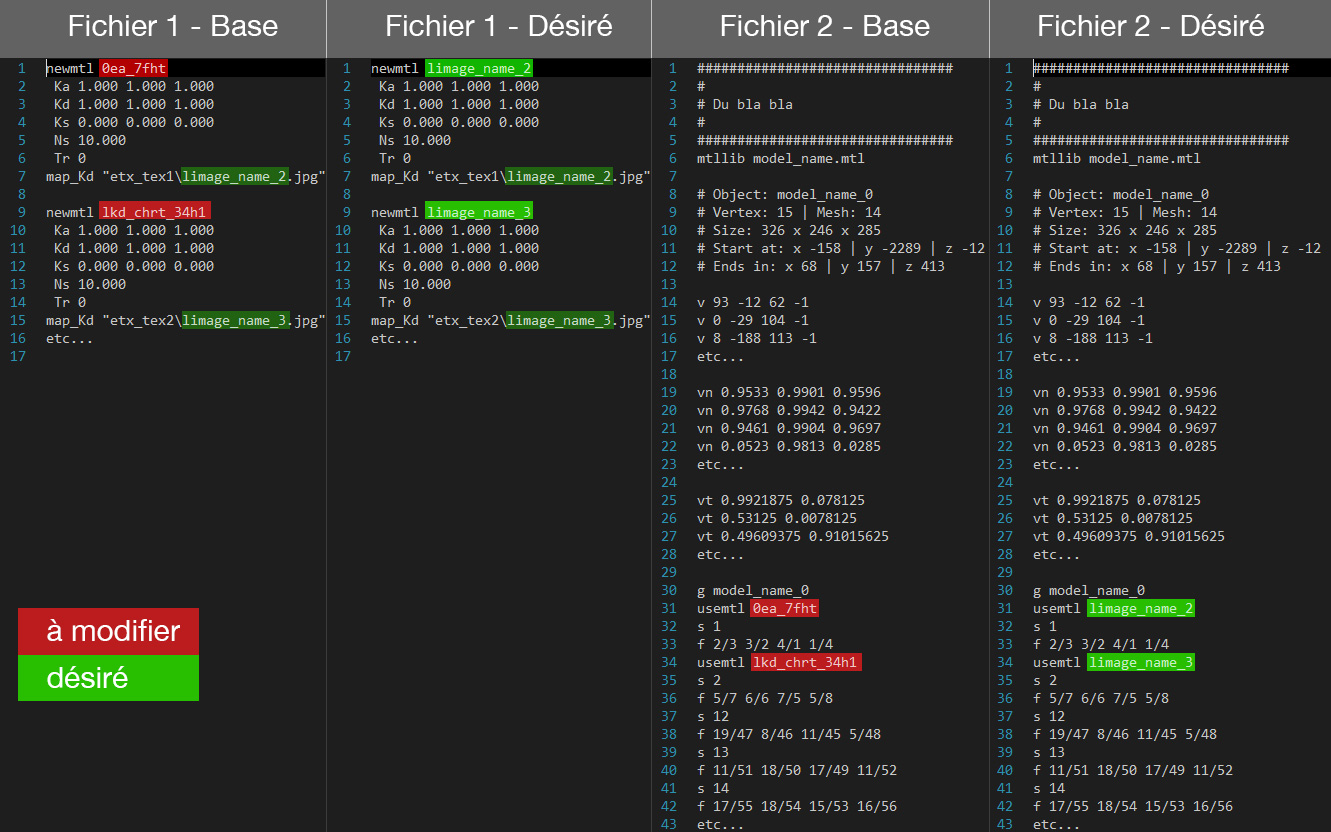Click "# Du bla bla" in Fichier 2 Base
1331x832 pixels.
[745, 104]
